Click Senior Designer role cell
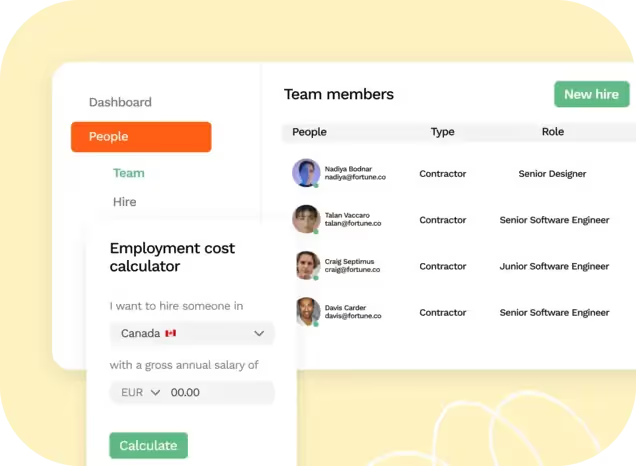Image resolution: width=636 pixels, height=466 pixels. click(552, 174)
